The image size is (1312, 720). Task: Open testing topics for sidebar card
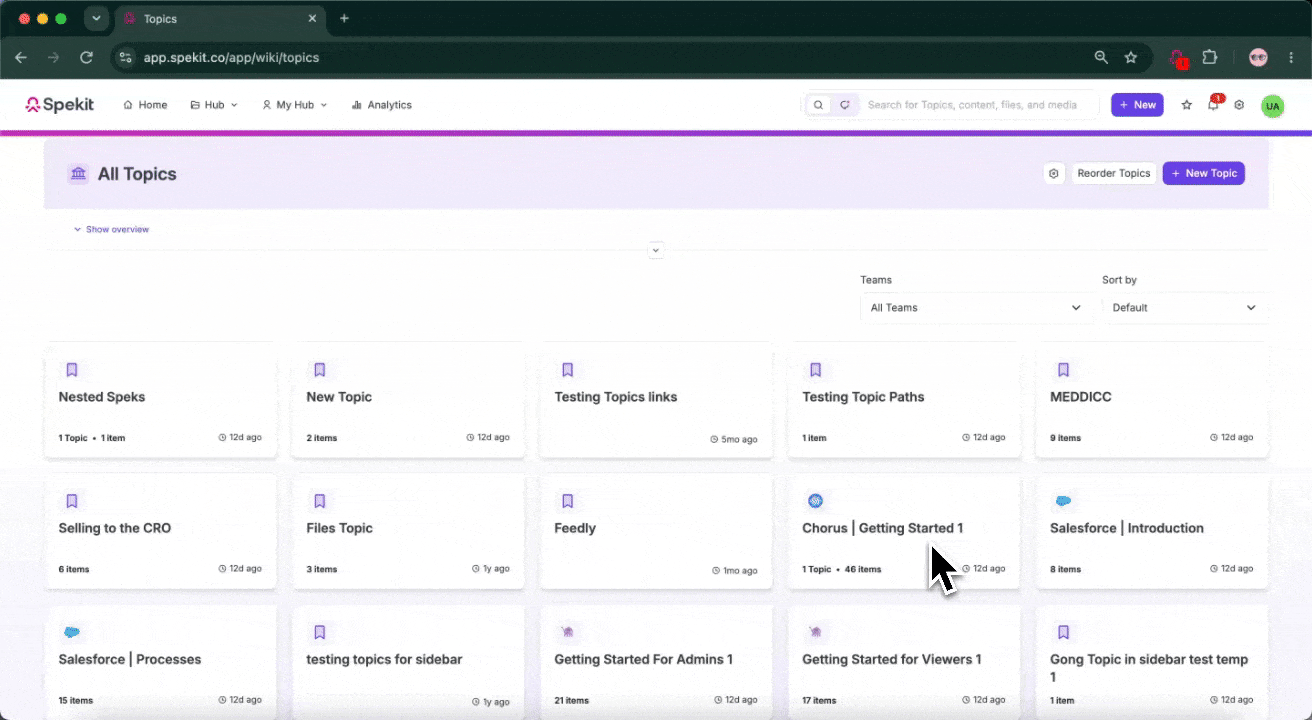click(x=408, y=662)
